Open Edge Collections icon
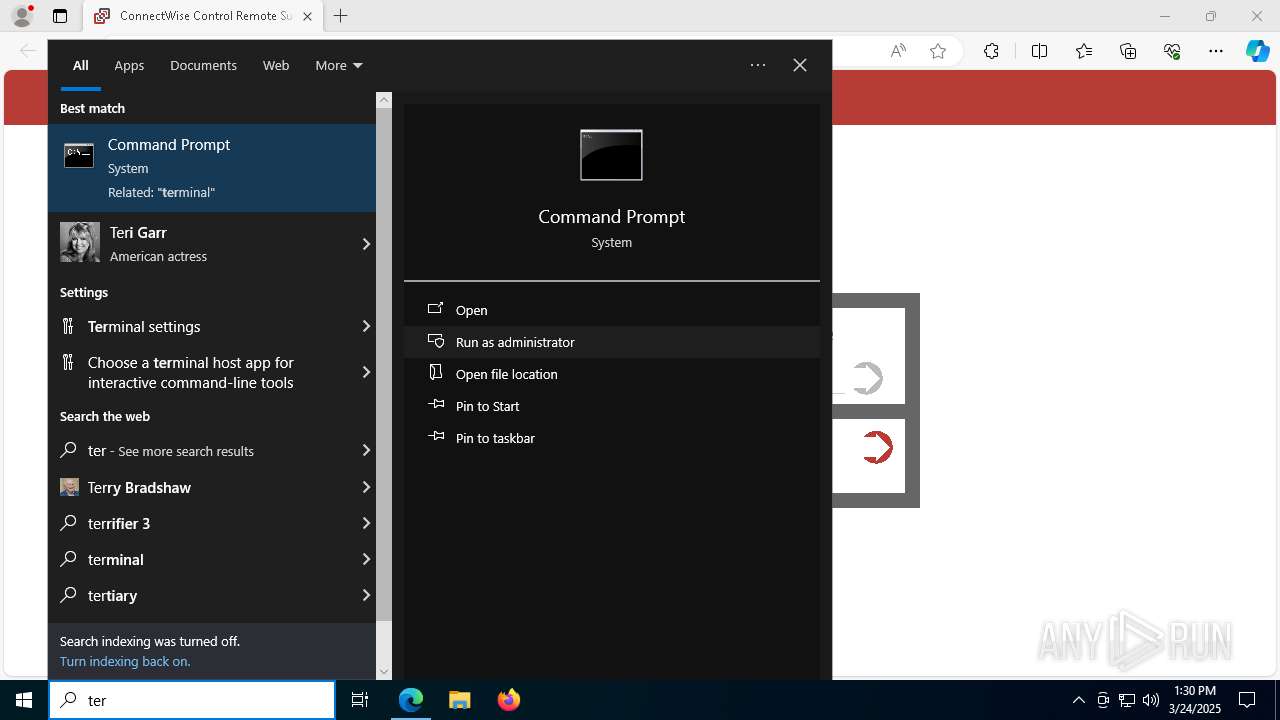The image size is (1280, 720). 1128,51
